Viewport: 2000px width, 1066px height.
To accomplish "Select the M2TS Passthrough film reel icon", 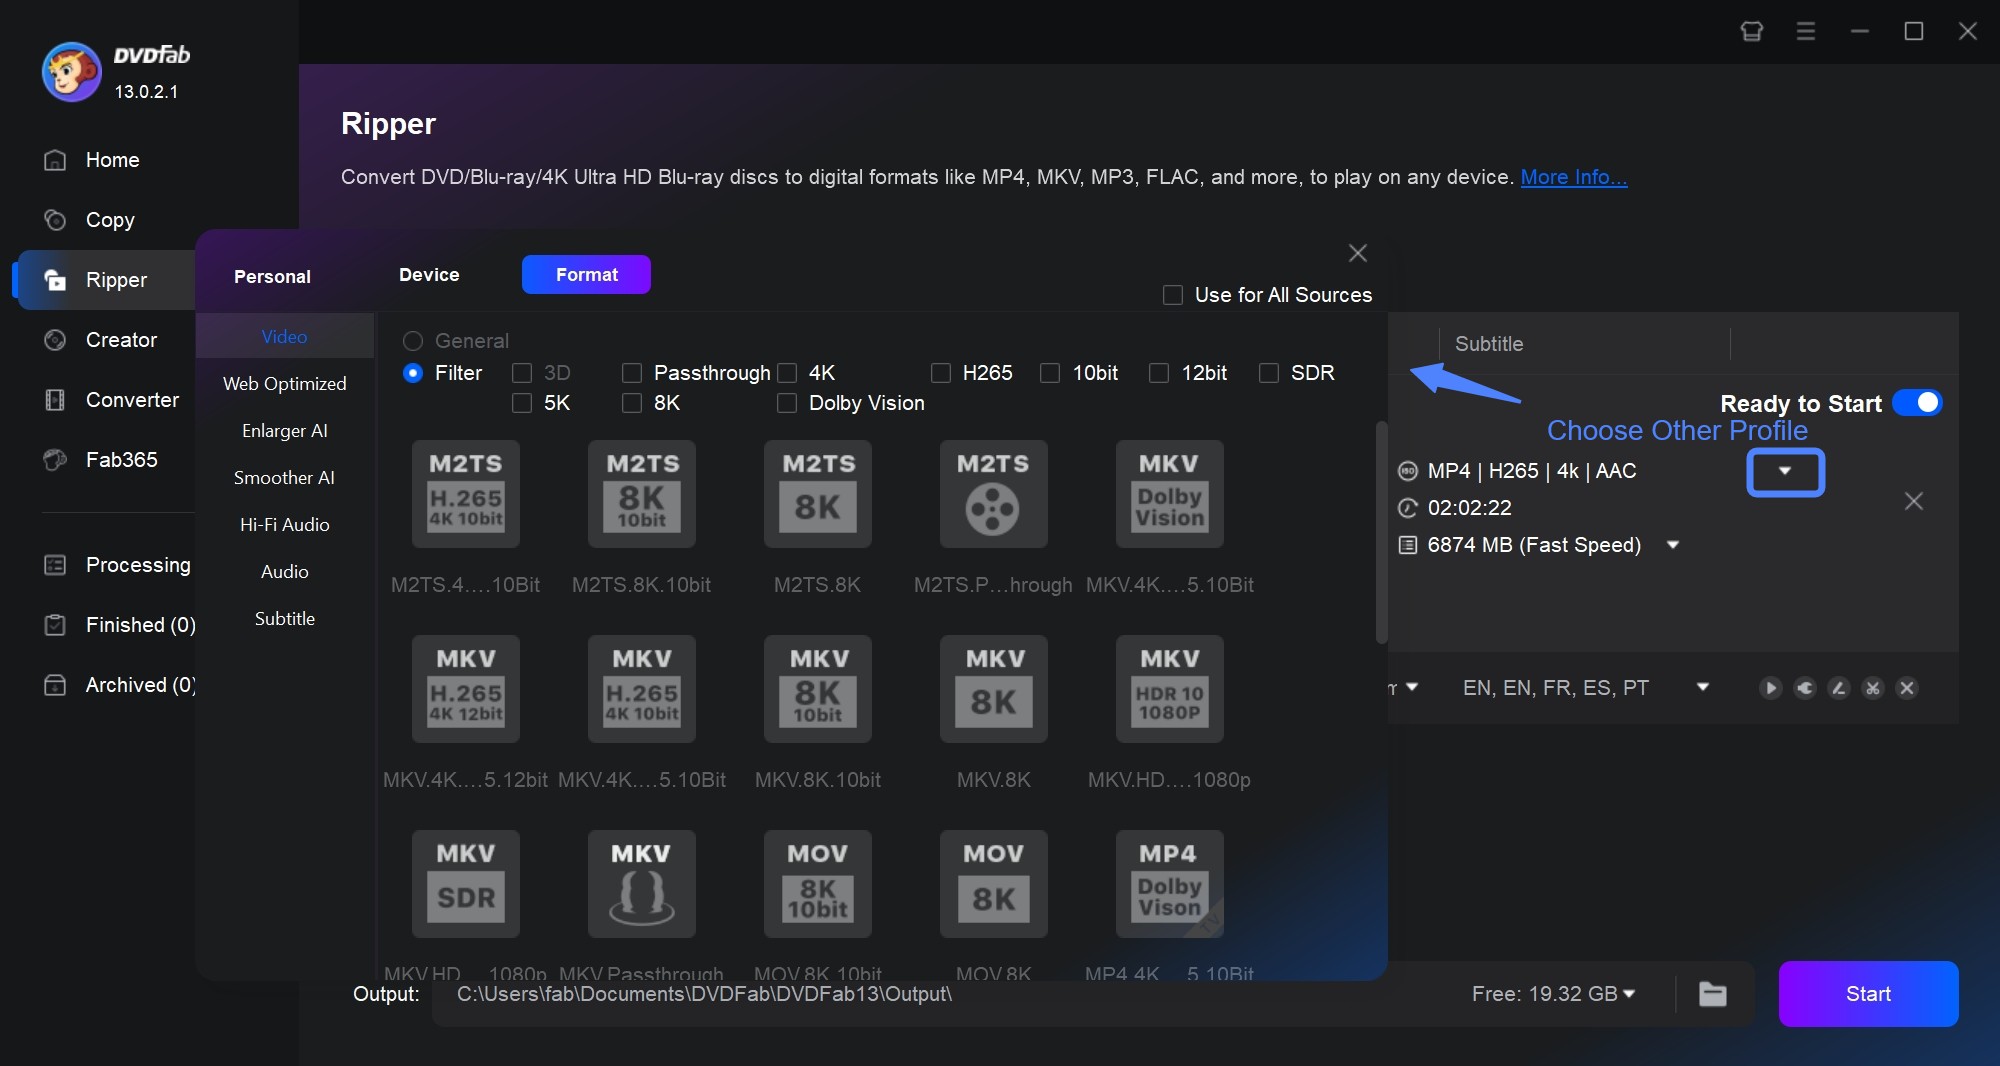I will [994, 494].
